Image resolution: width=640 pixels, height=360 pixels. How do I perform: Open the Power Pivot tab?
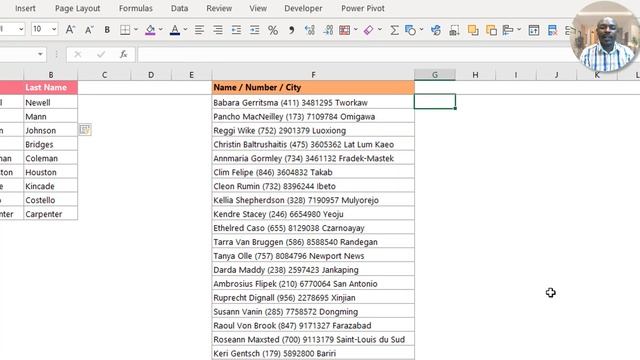click(x=363, y=8)
